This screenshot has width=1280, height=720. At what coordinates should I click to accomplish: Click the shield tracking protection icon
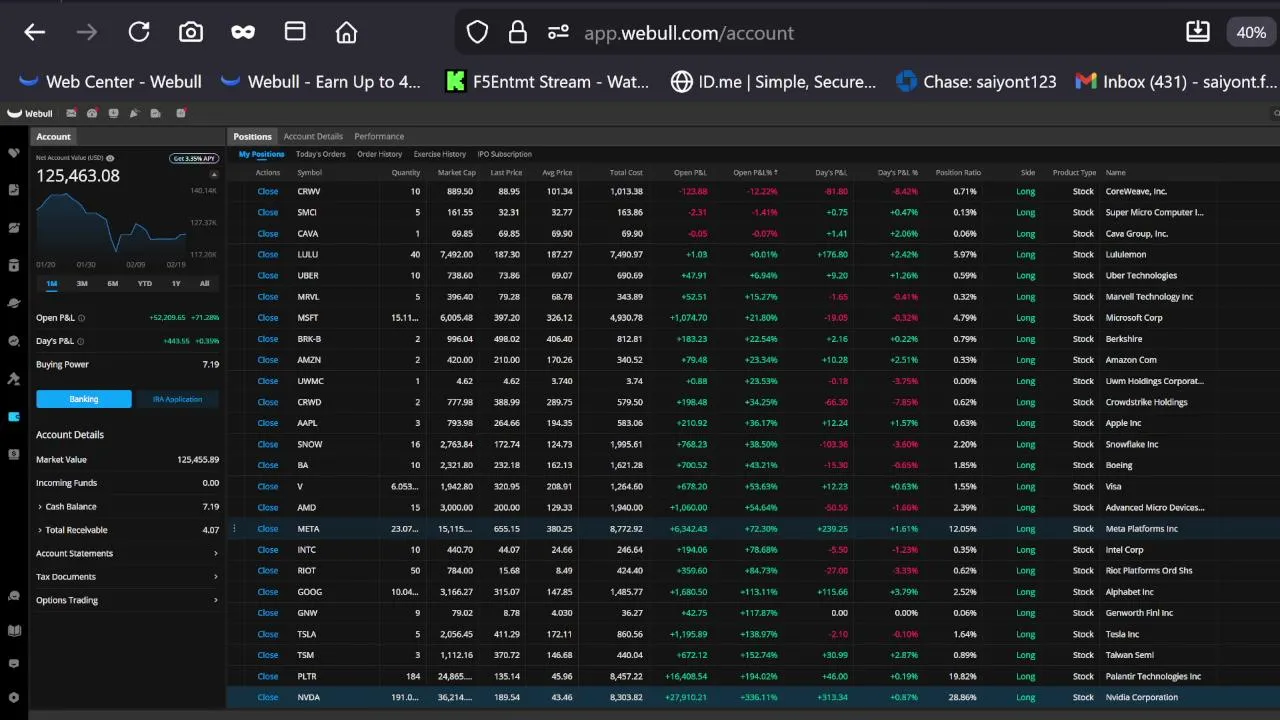click(478, 33)
